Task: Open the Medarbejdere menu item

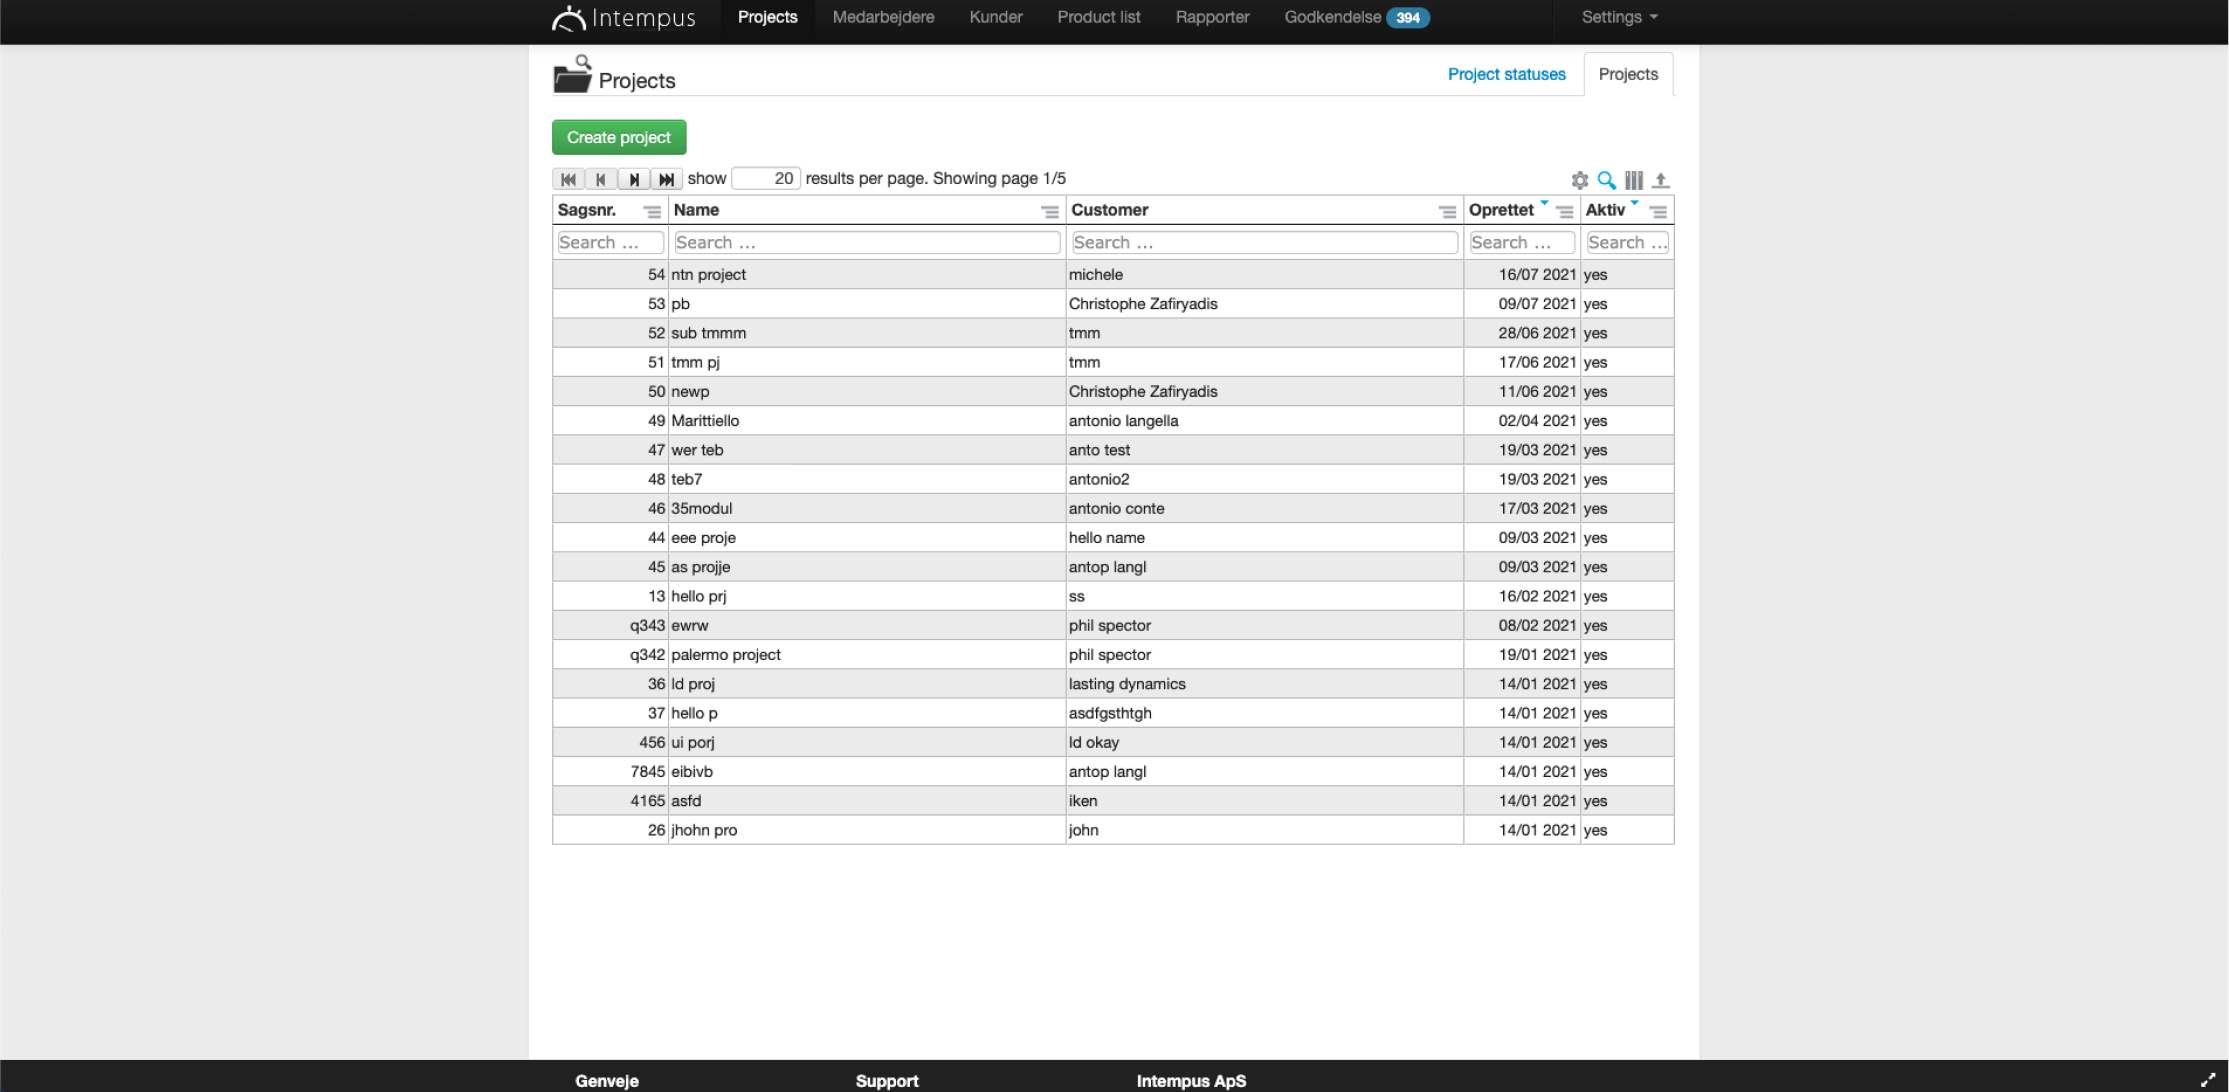Action: [x=883, y=17]
